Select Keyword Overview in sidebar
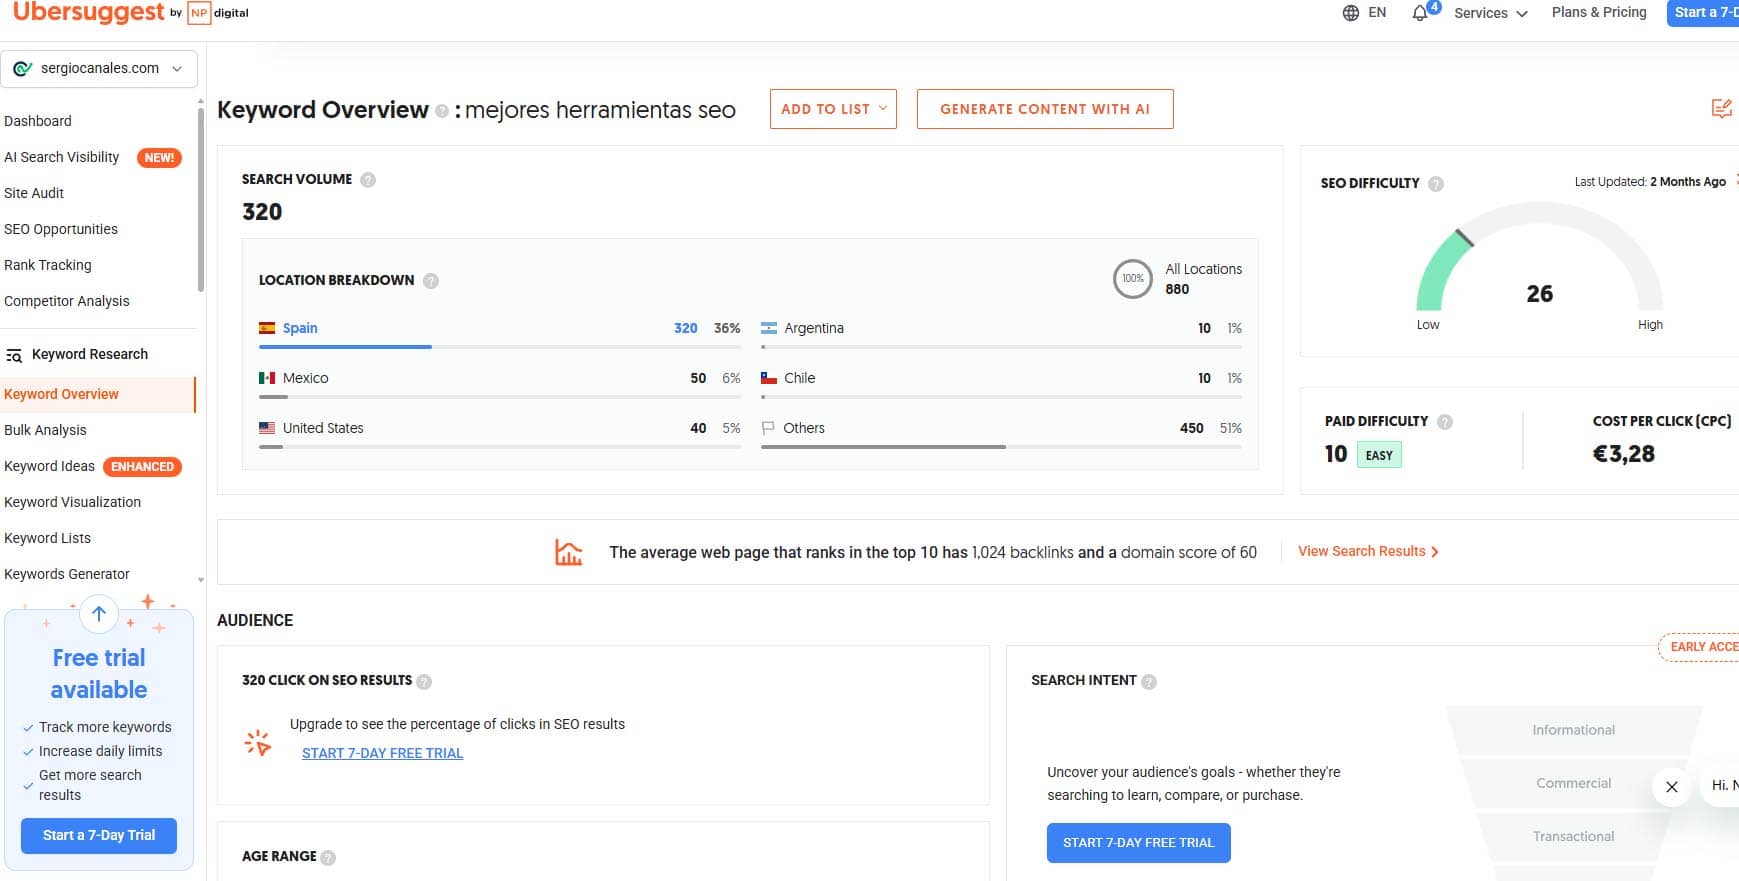 (97, 394)
